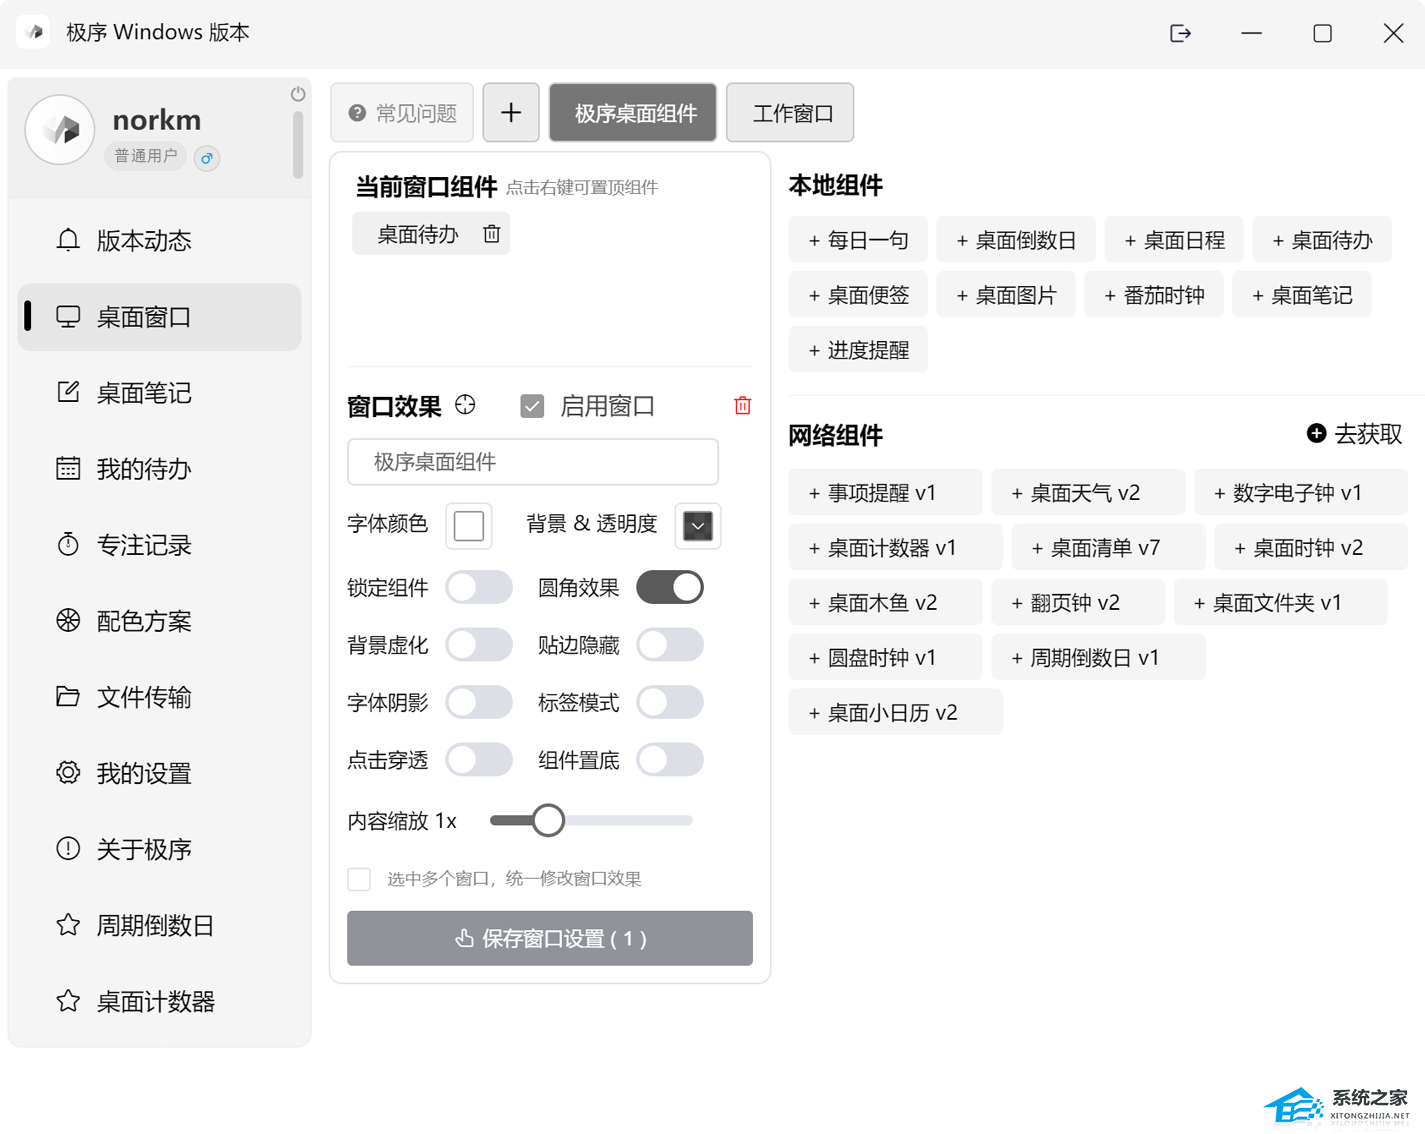Enable the 组件置底 switch
This screenshot has height=1134, width=1425.
[x=670, y=760]
